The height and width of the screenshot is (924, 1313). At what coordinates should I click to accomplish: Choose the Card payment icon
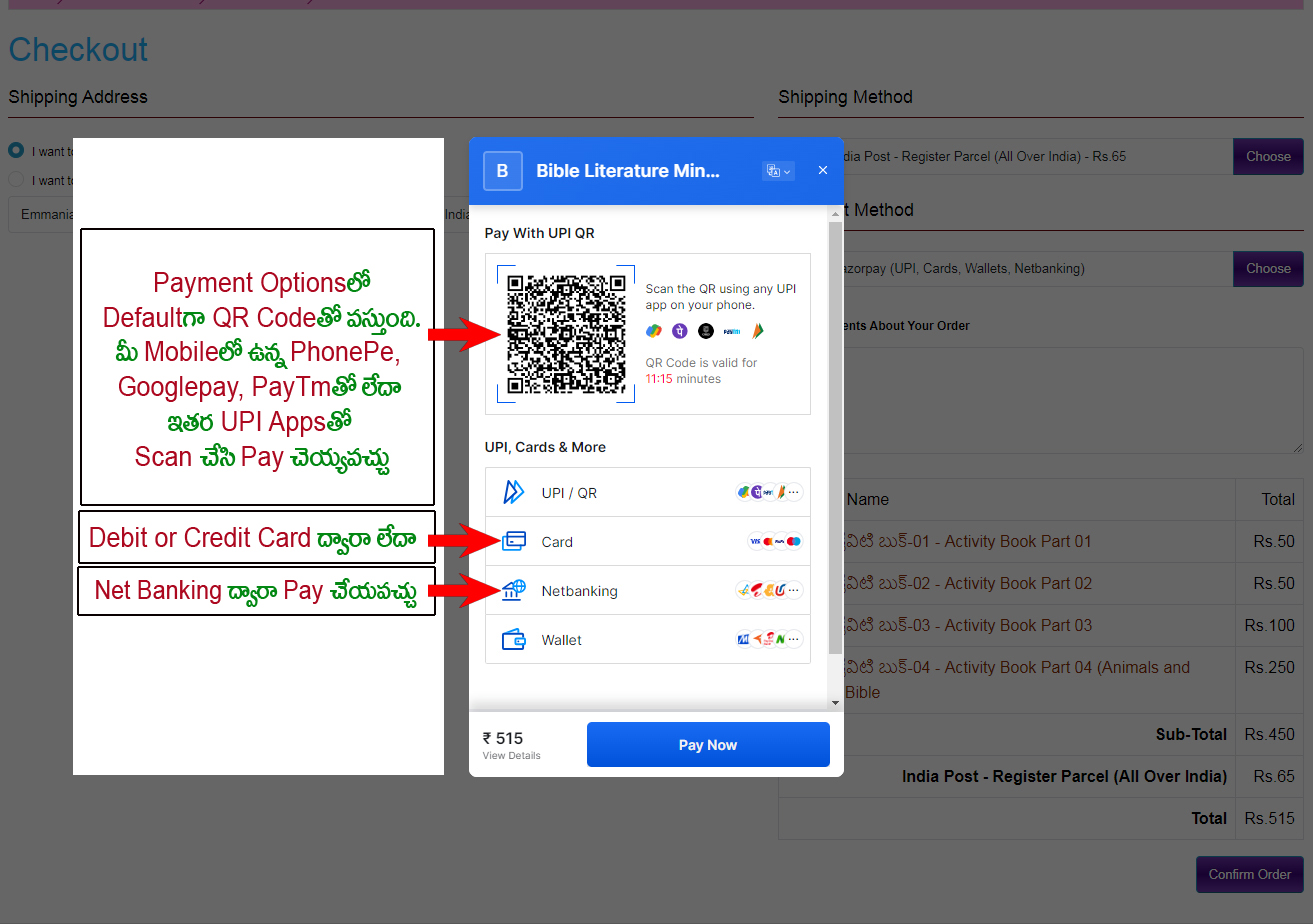point(514,541)
